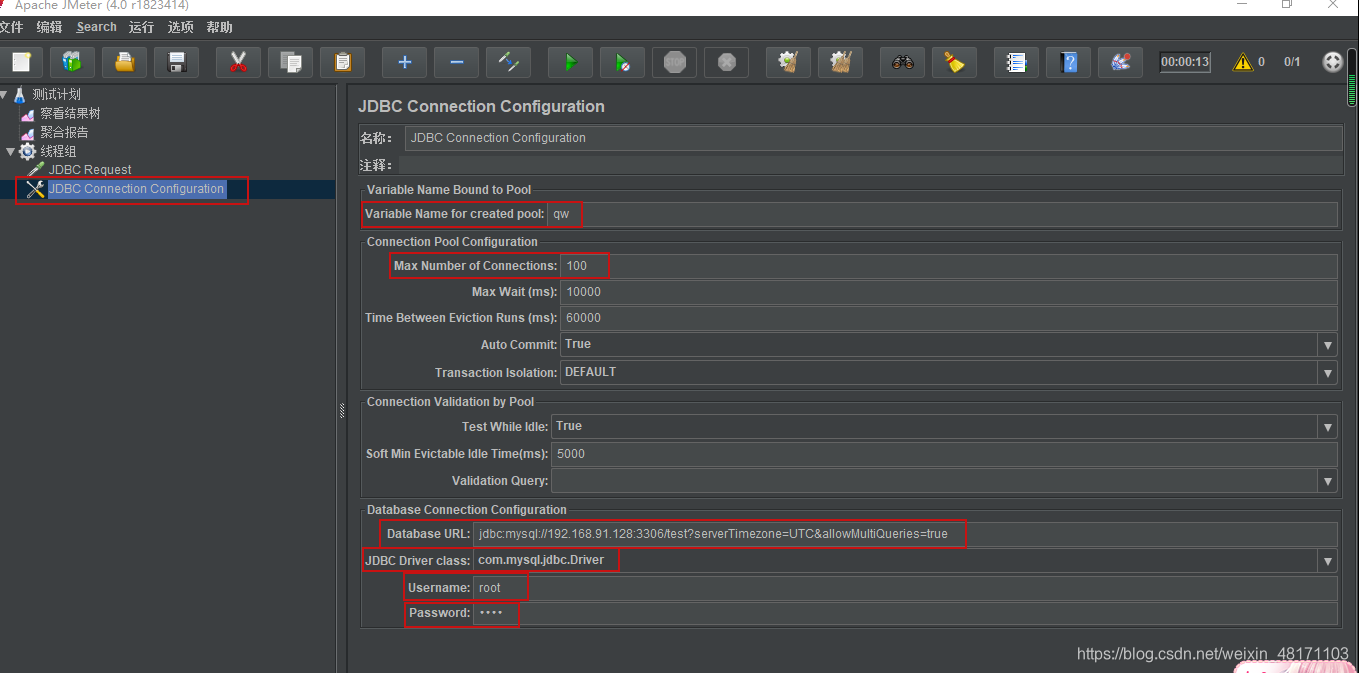Click the Clear All results icon

pos(840,62)
